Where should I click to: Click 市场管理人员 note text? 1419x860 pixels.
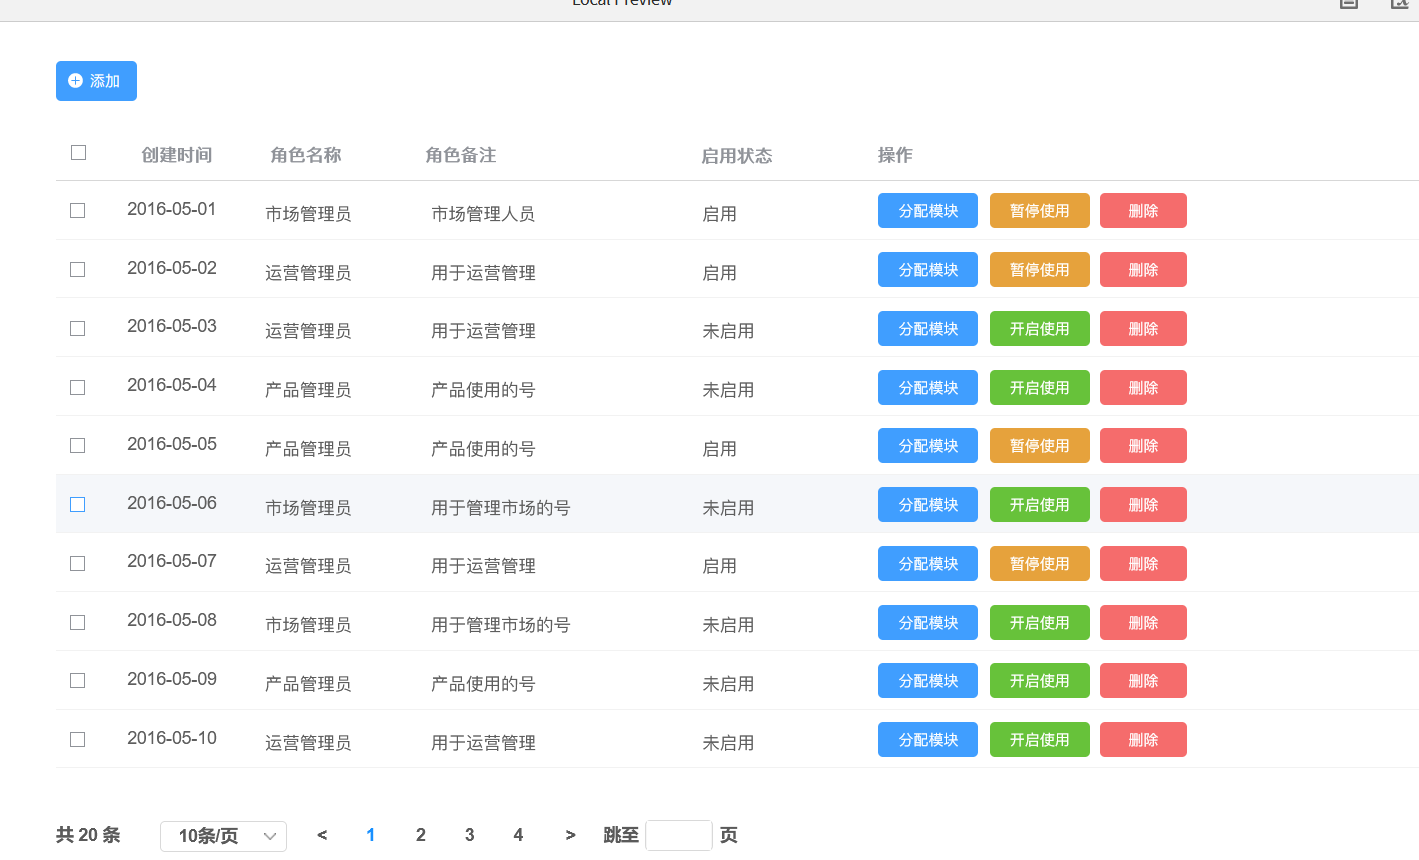pos(483,214)
